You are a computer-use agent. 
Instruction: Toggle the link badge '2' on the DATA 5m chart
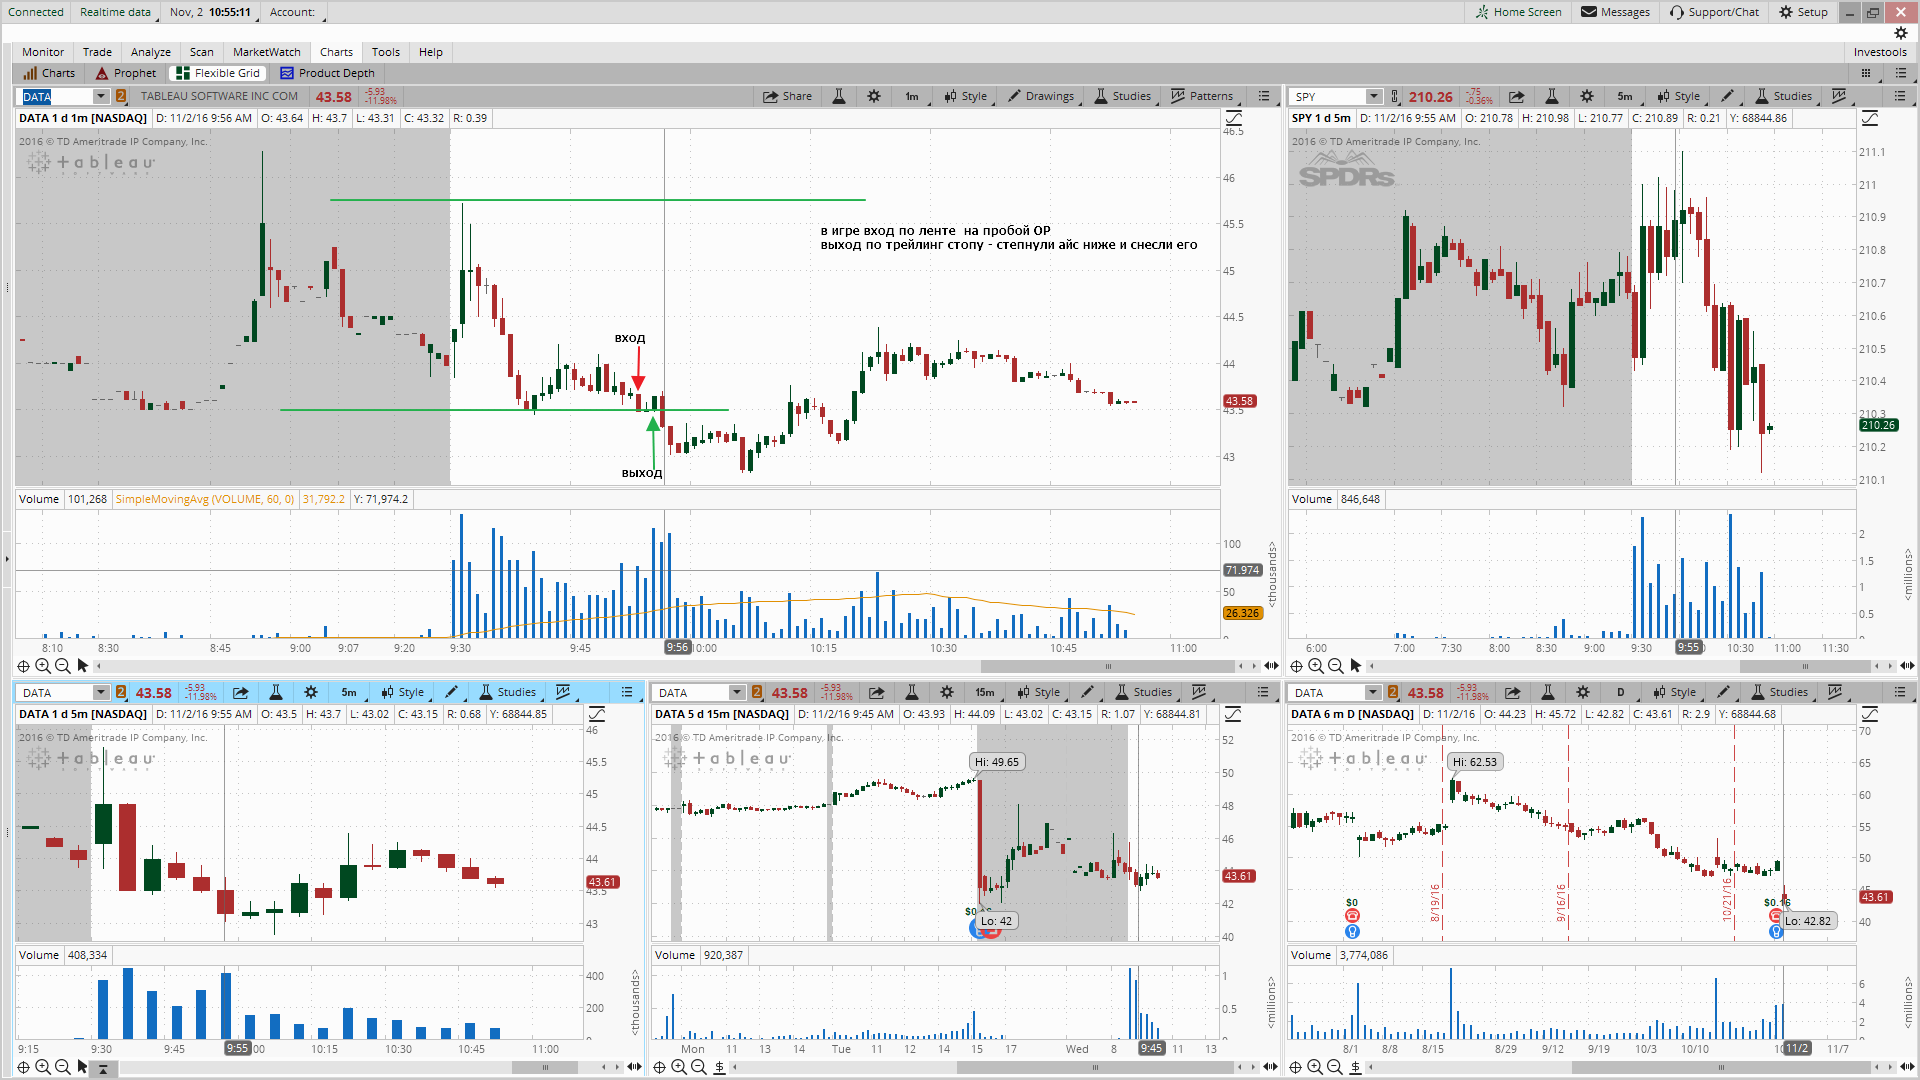click(120, 692)
